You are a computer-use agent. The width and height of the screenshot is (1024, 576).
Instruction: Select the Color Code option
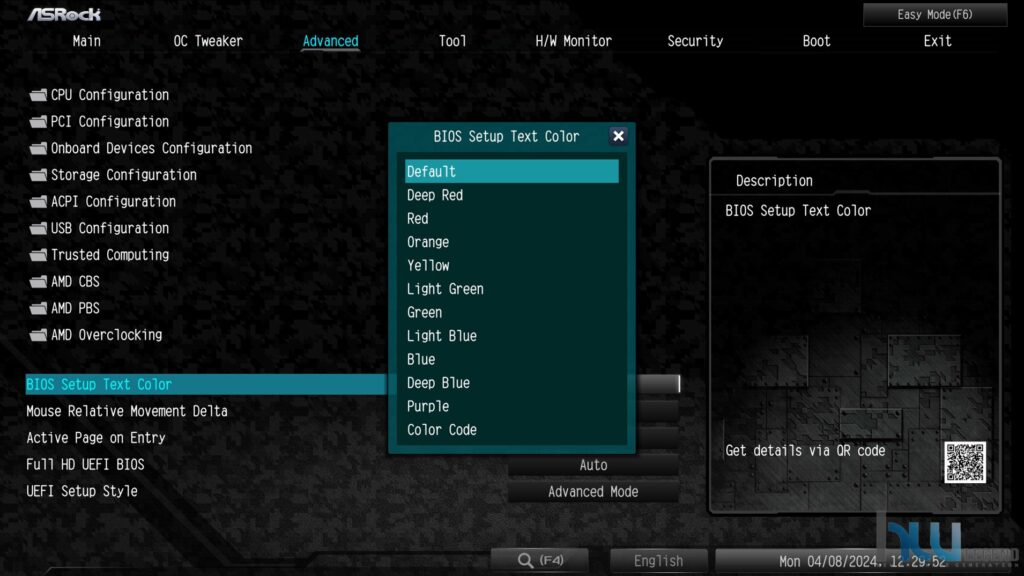coord(511,430)
